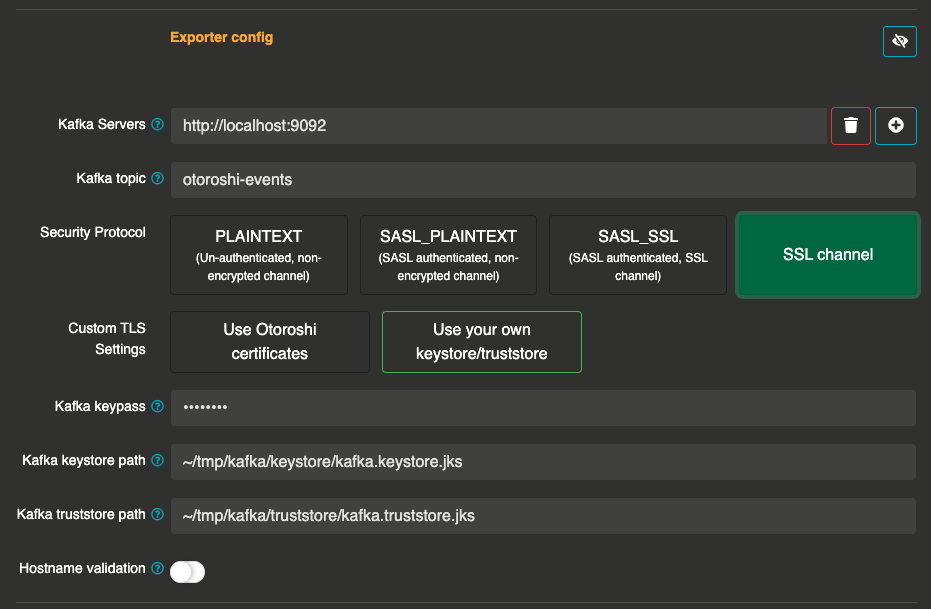Click into the Kafka topic field
The height and width of the screenshot is (609, 931).
(x=543, y=180)
